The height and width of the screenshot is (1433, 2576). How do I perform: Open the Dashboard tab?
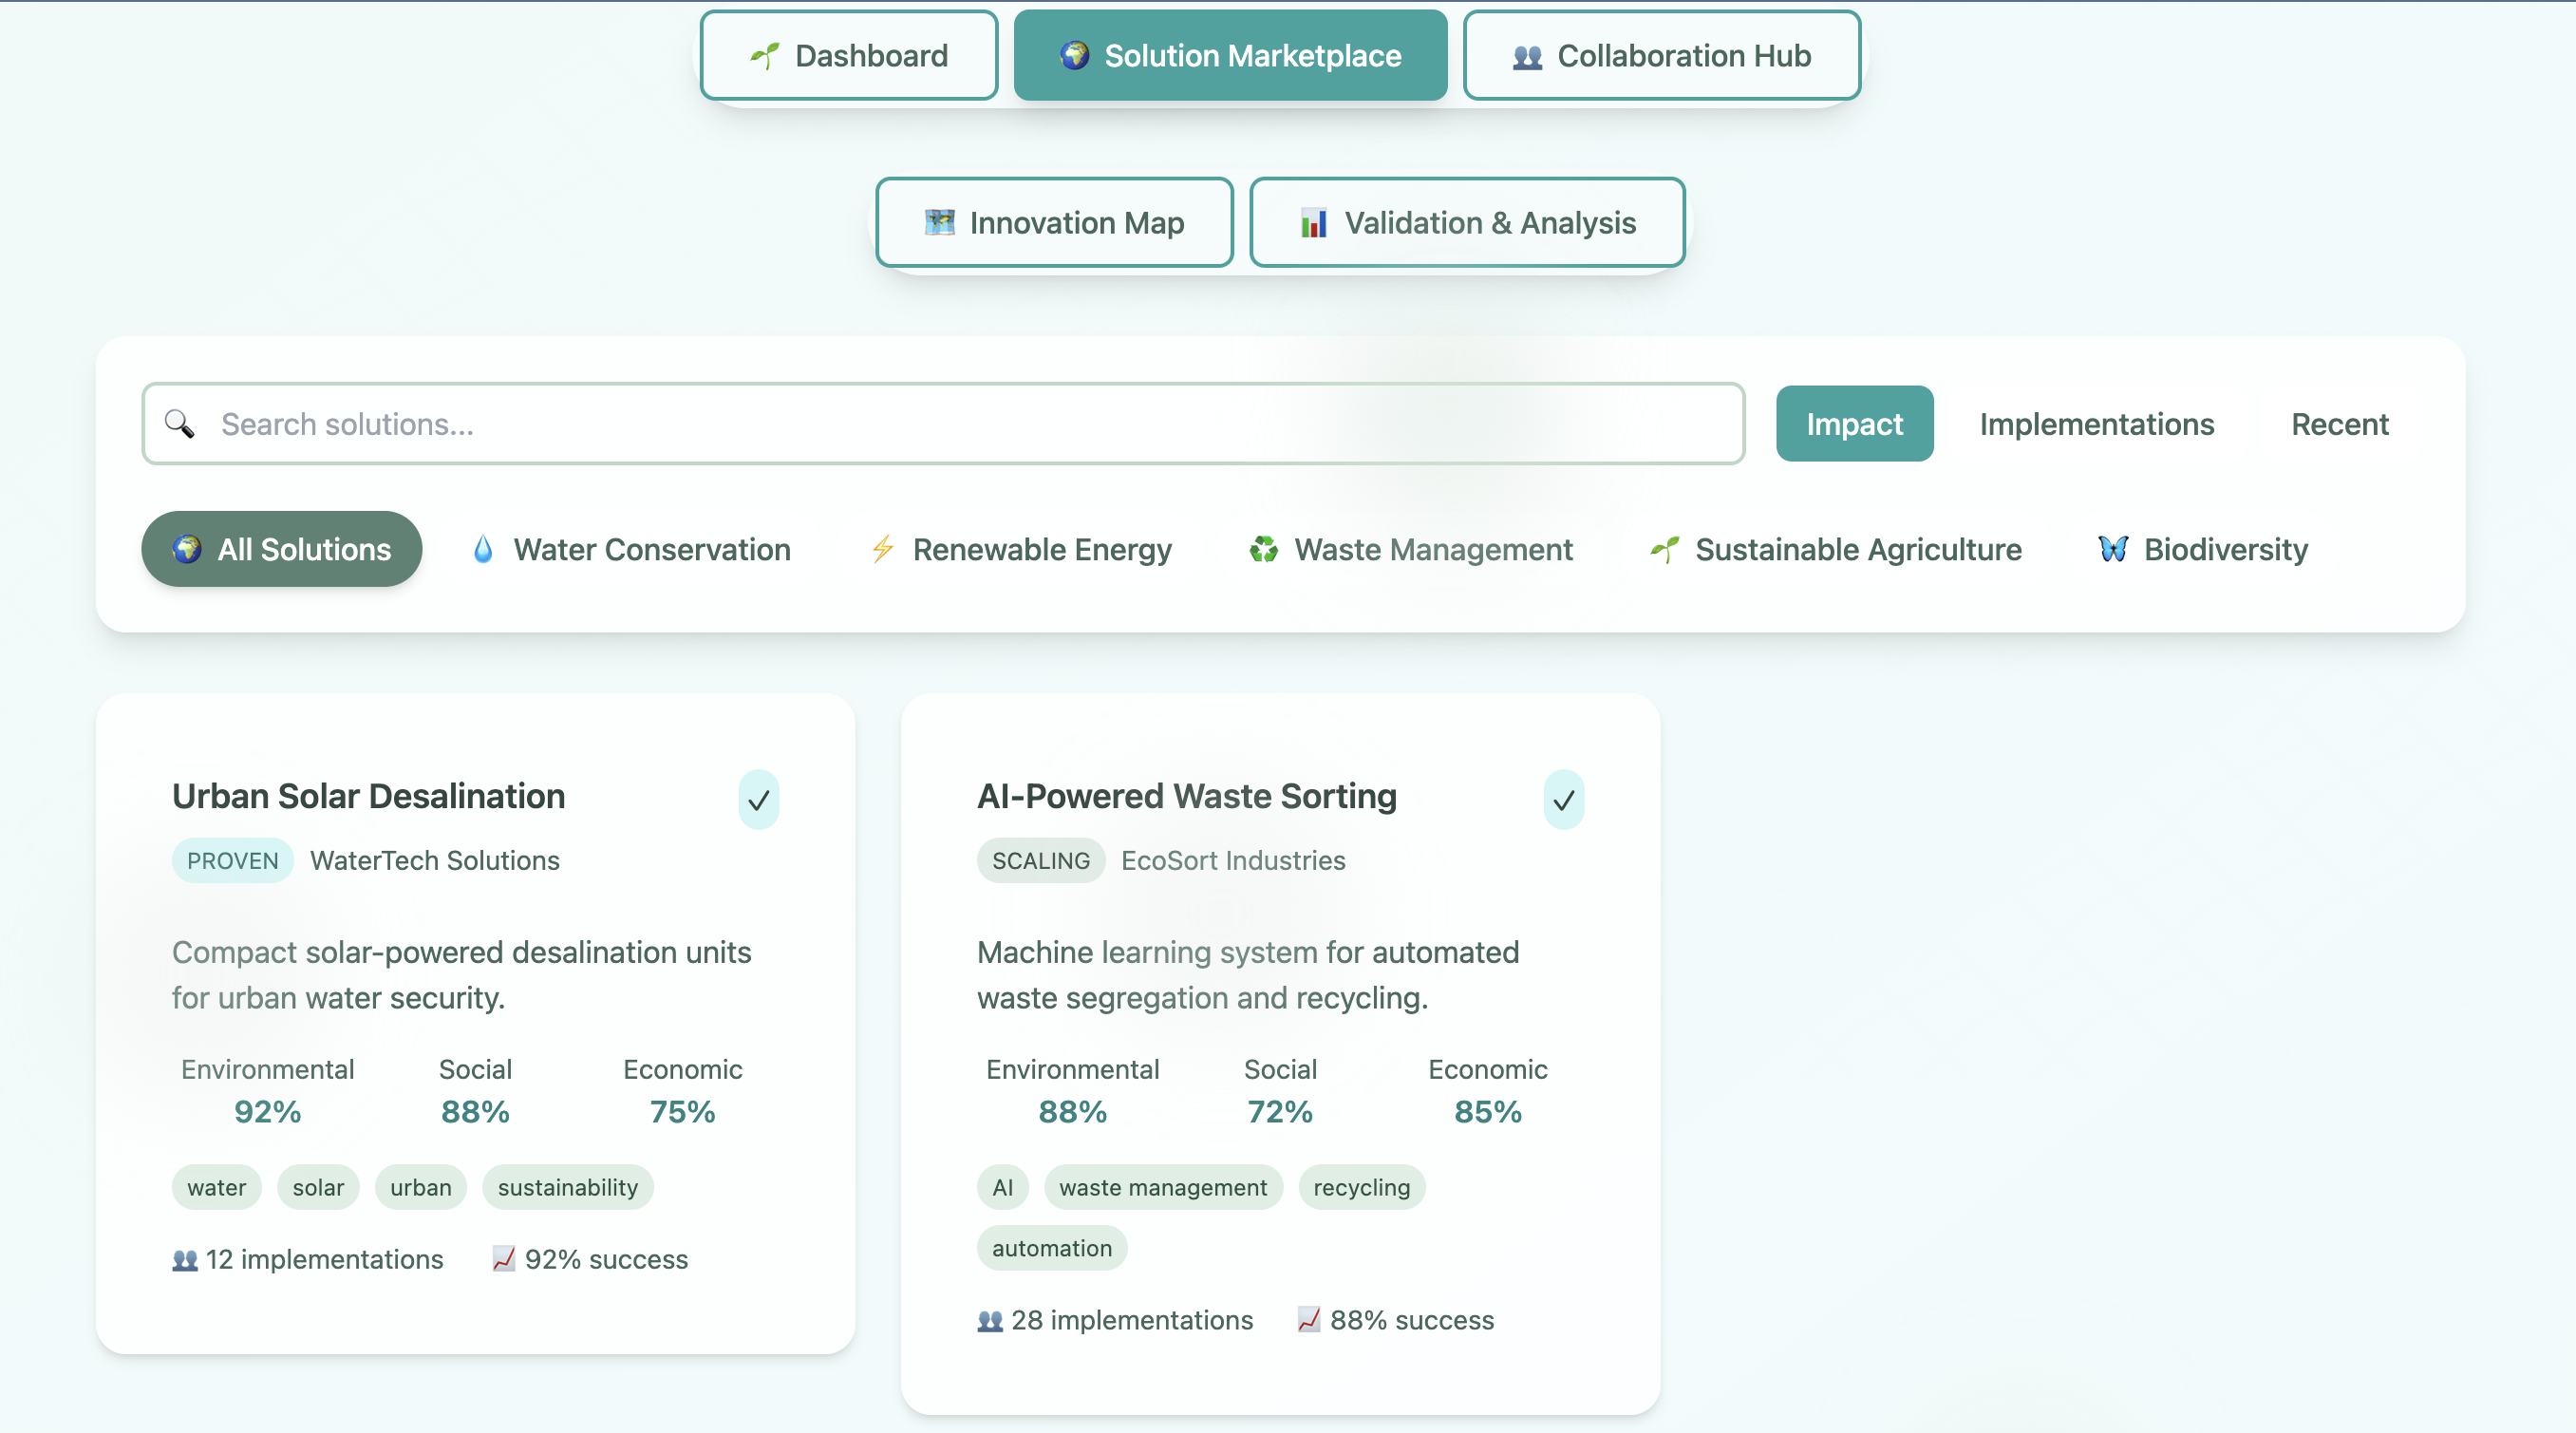pos(849,56)
